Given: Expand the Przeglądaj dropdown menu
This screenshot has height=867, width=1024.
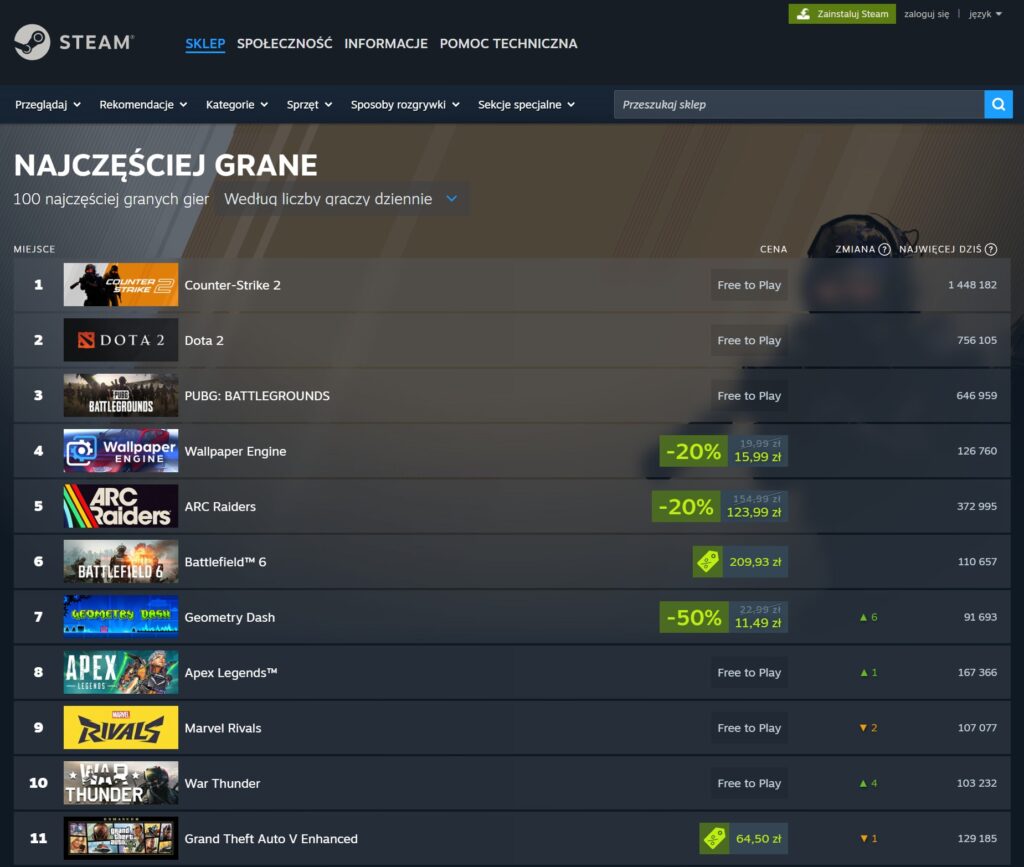Looking at the screenshot, I should click(x=48, y=104).
